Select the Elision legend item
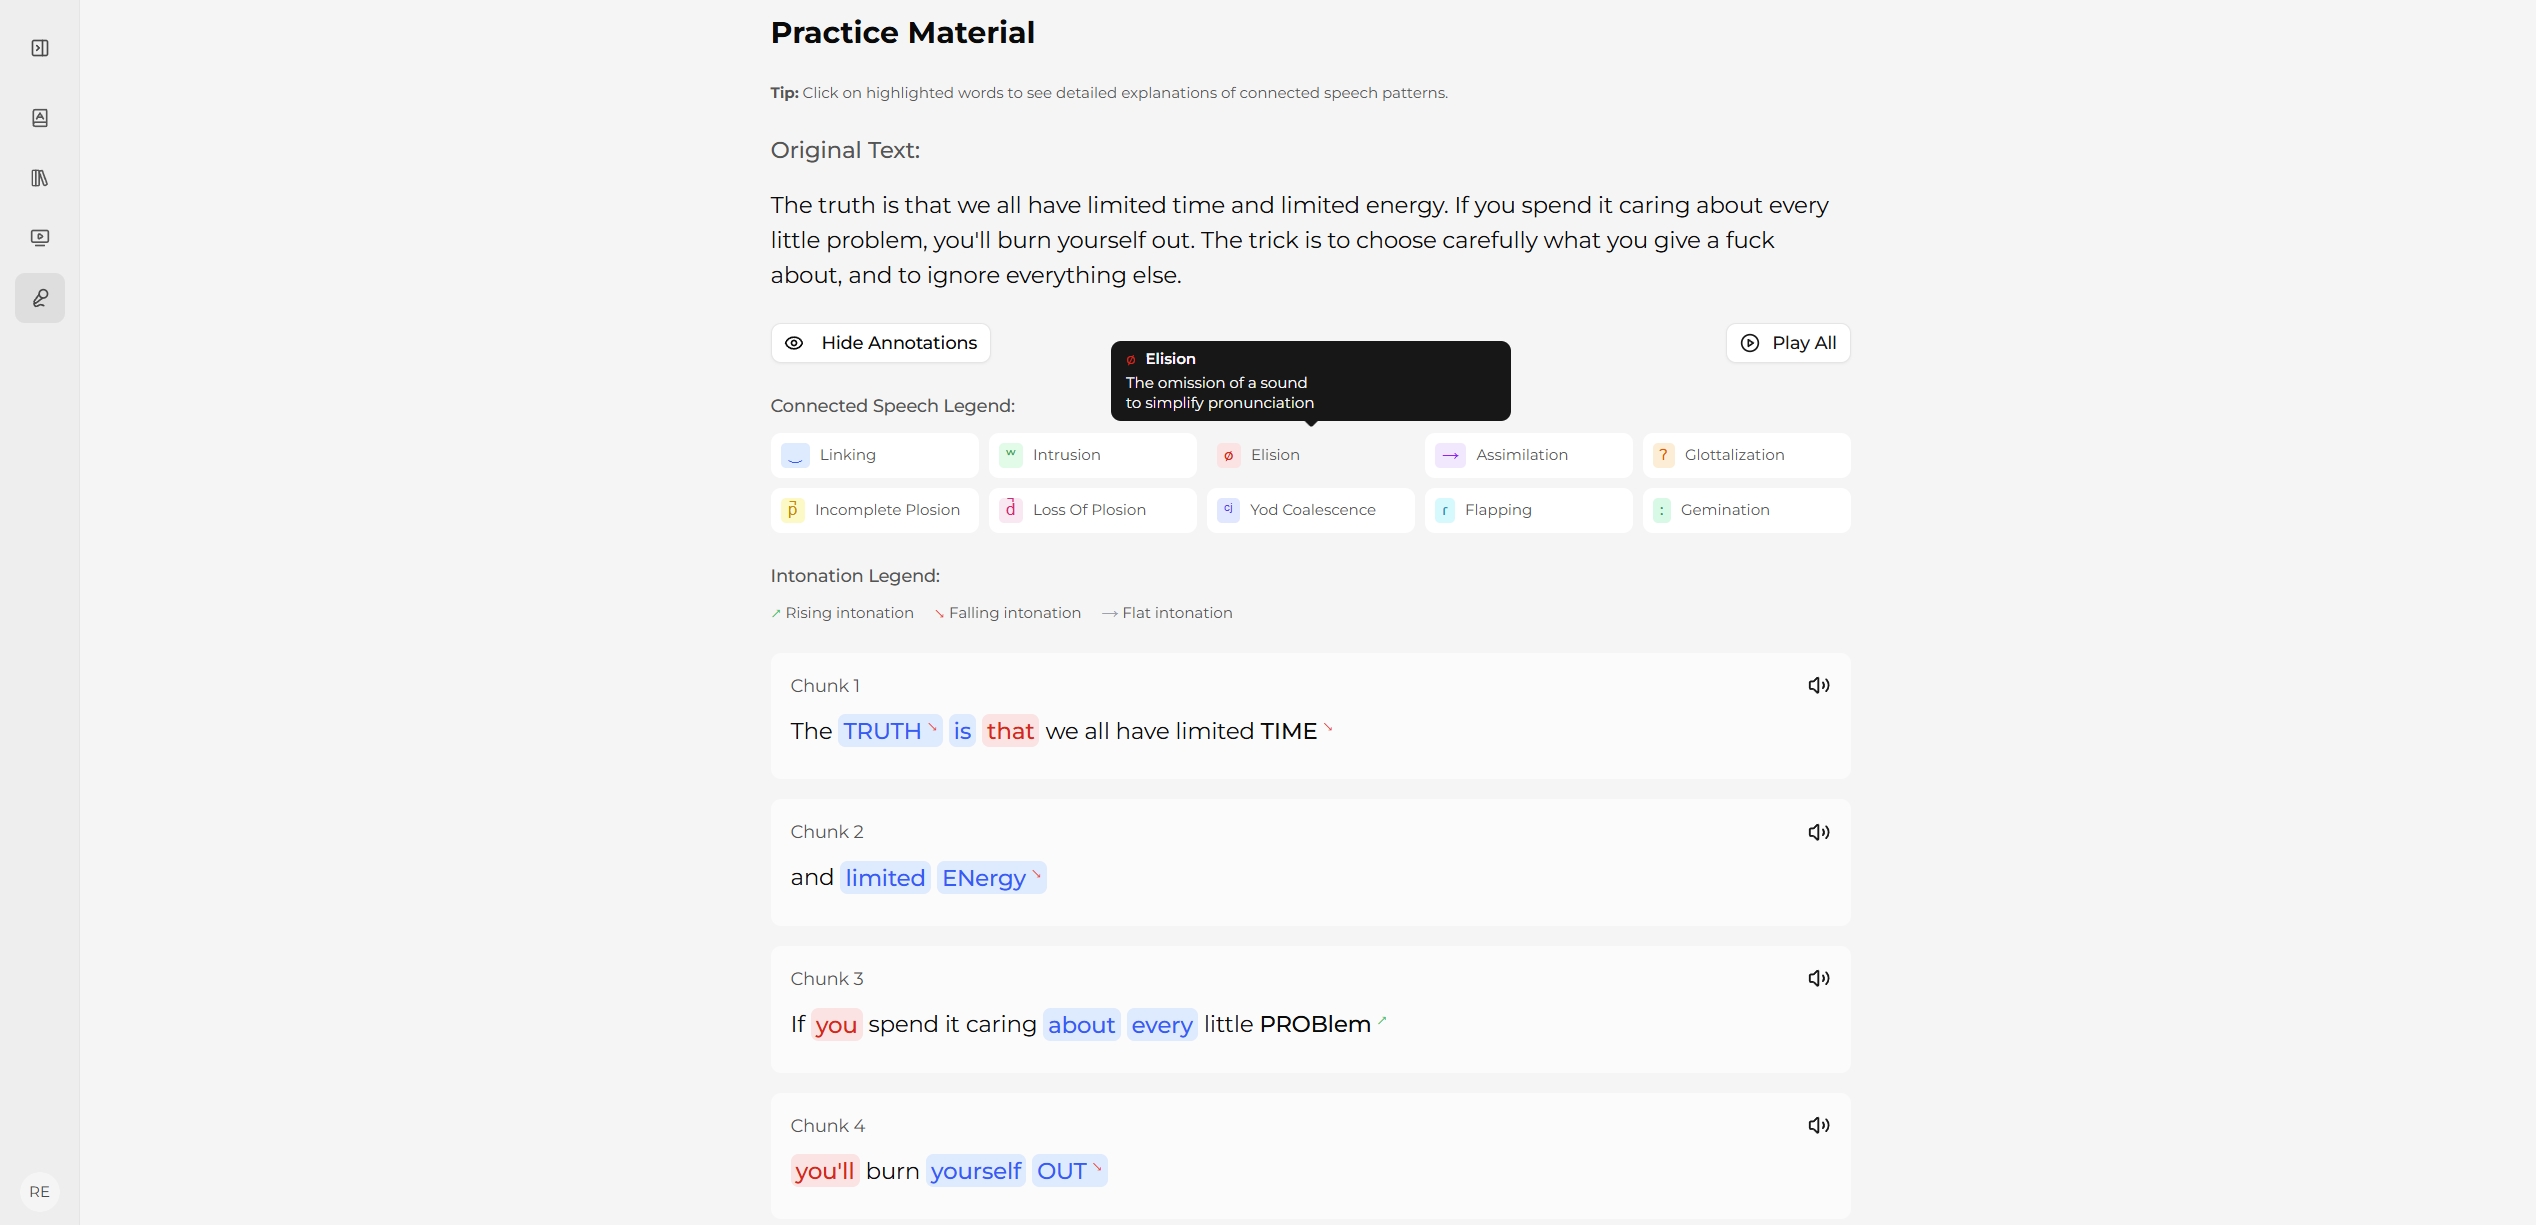 (1310, 455)
